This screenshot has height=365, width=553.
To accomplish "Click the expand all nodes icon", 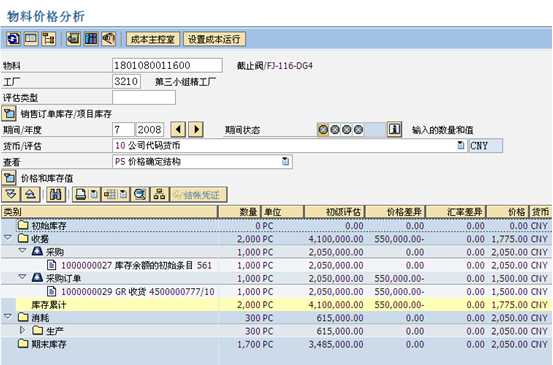I will coord(11,194).
